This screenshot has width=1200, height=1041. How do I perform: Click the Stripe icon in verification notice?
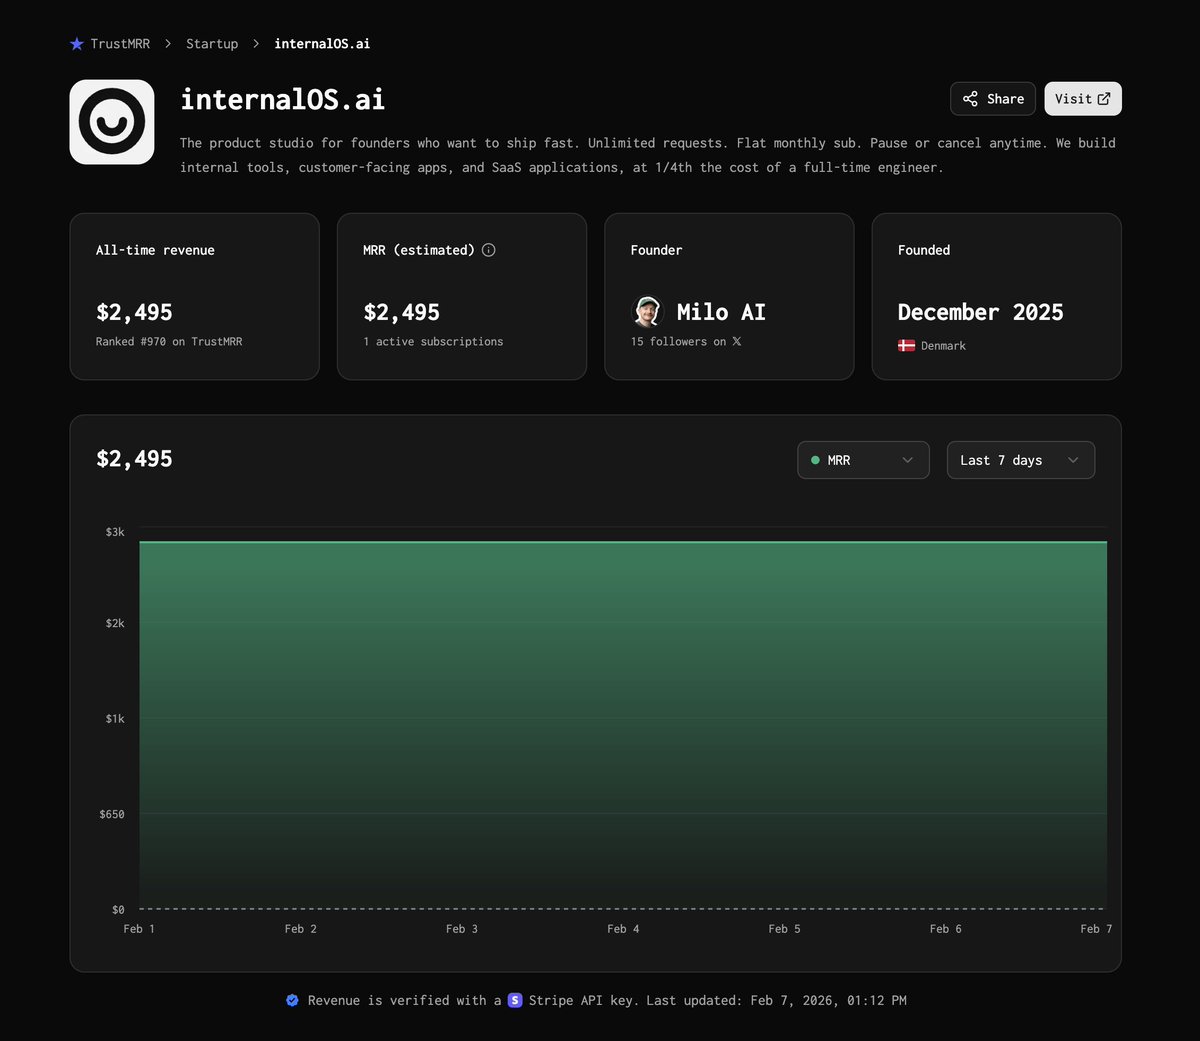click(515, 1000)
